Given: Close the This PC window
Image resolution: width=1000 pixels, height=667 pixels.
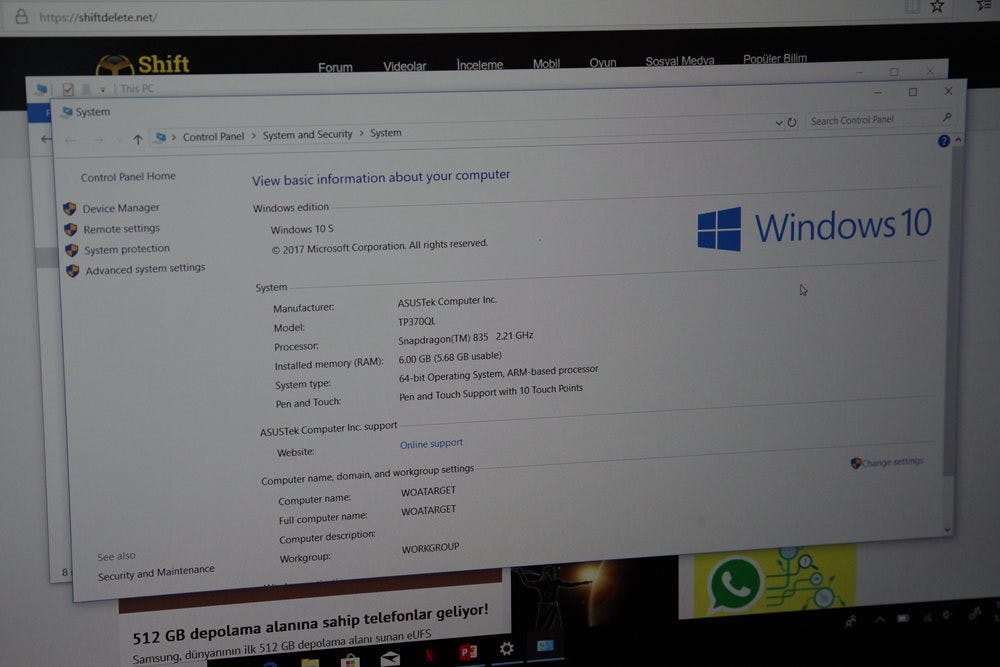Looking at the screenshot, I should pyautogui.click(x=930, y=71).
